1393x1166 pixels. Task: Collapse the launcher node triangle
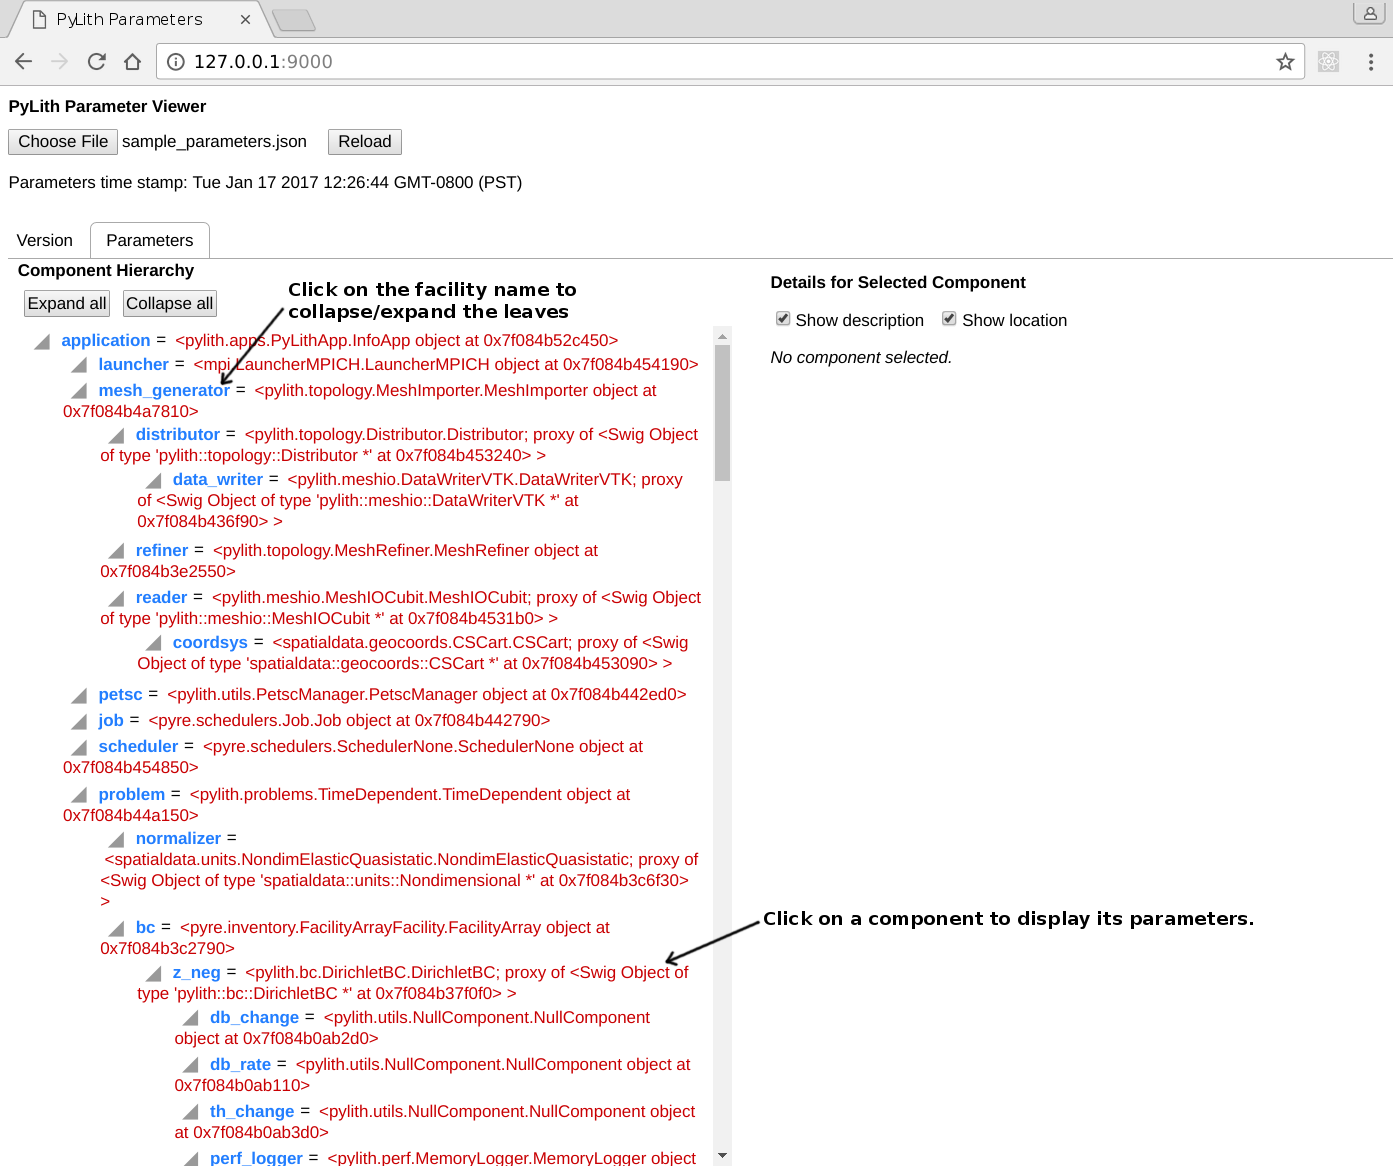(79, 365)
